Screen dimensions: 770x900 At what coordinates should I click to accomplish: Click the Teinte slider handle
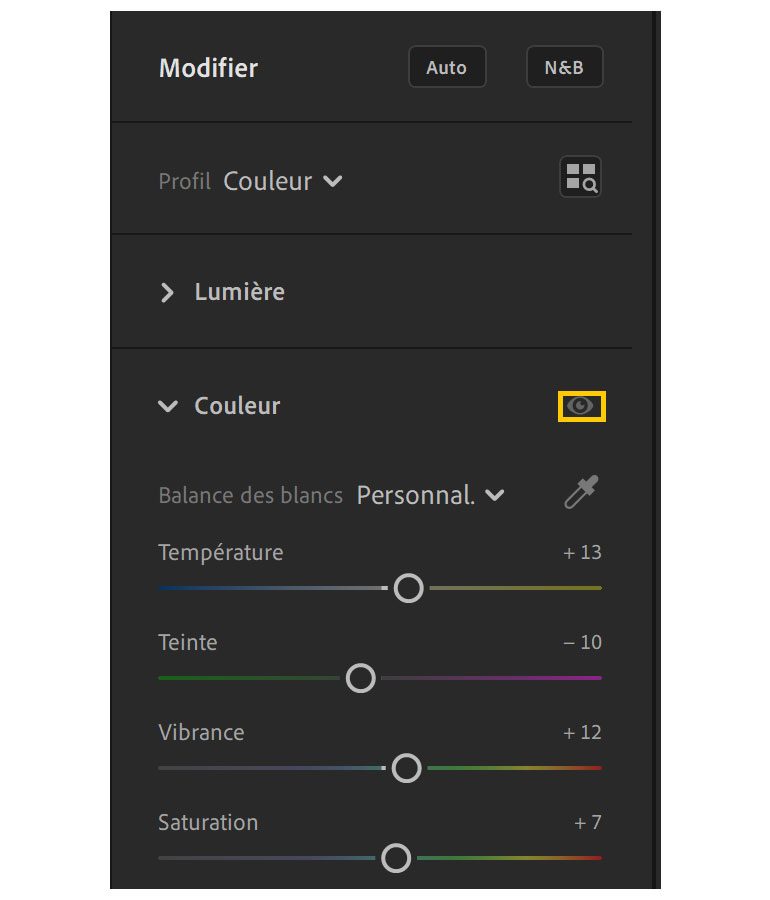coord(360,678)
